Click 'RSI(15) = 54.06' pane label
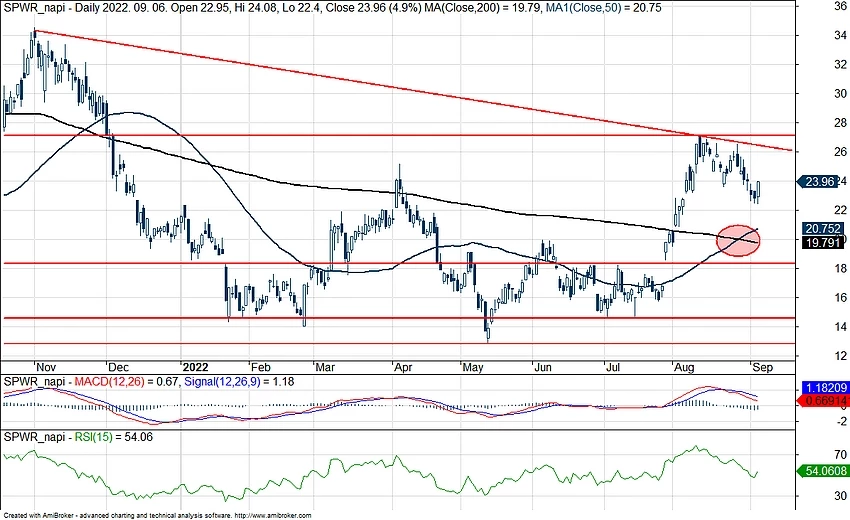Image resolution: width=850 pixels, height=520 pixels. pos(114,437)
